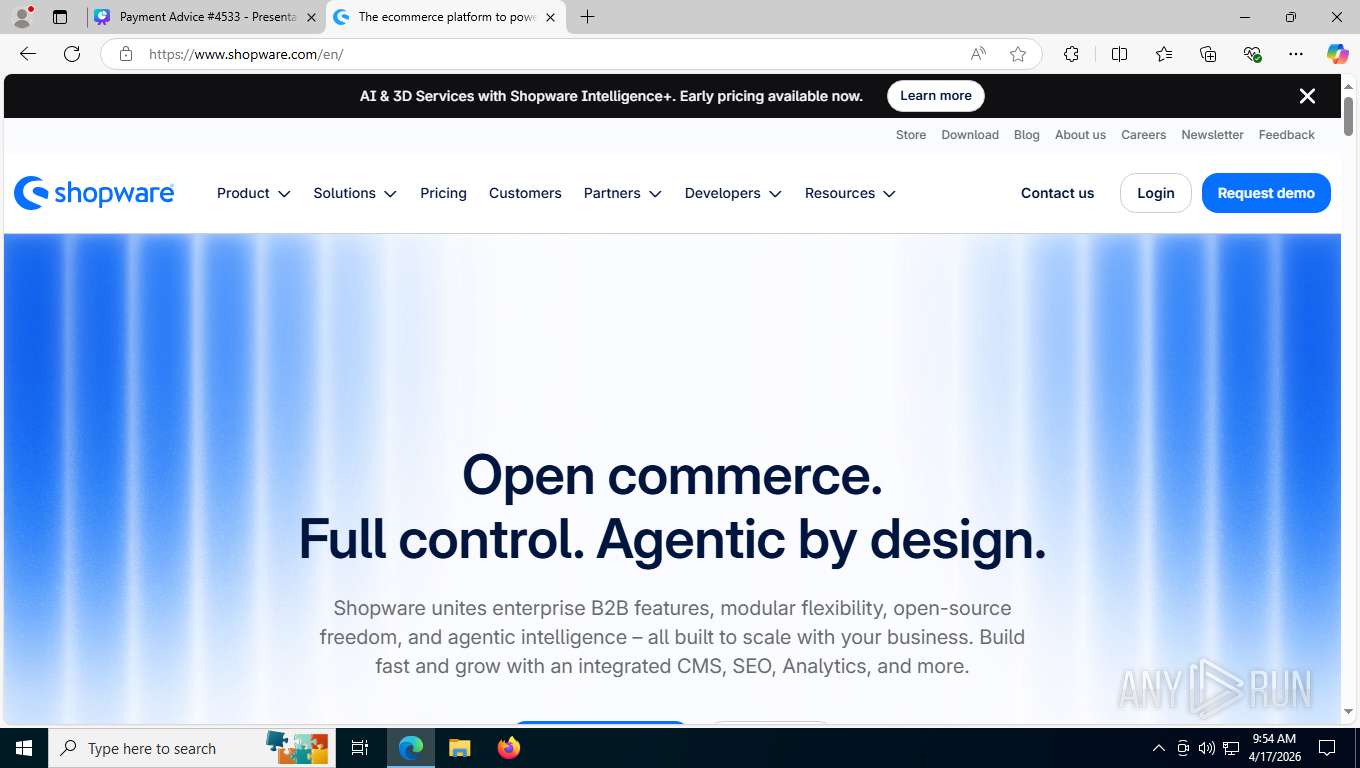This screenshot has width=1360, height=768.
Task: Dismiss the announcement banner
Action: click(x=1307, y=96)
